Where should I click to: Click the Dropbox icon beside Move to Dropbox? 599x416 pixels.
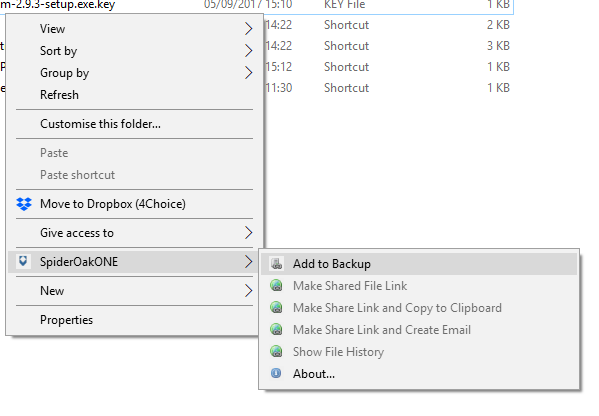coord(24,204)
